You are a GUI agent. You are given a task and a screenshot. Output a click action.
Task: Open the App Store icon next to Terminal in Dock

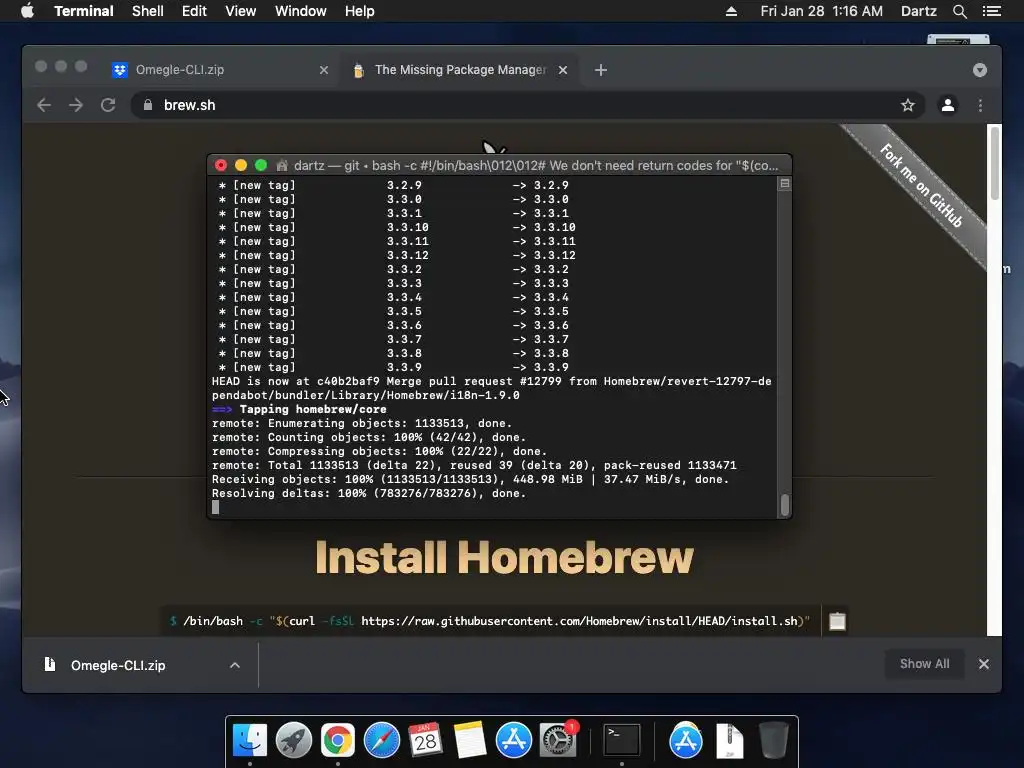tap(686, 740)
